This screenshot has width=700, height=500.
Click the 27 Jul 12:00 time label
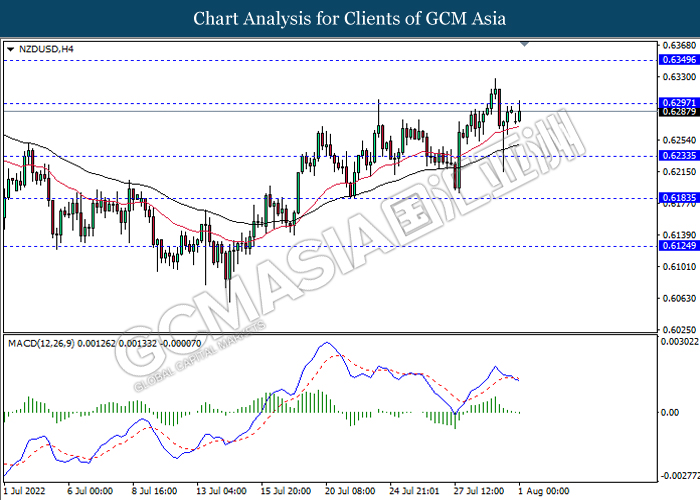pos(479,491)
